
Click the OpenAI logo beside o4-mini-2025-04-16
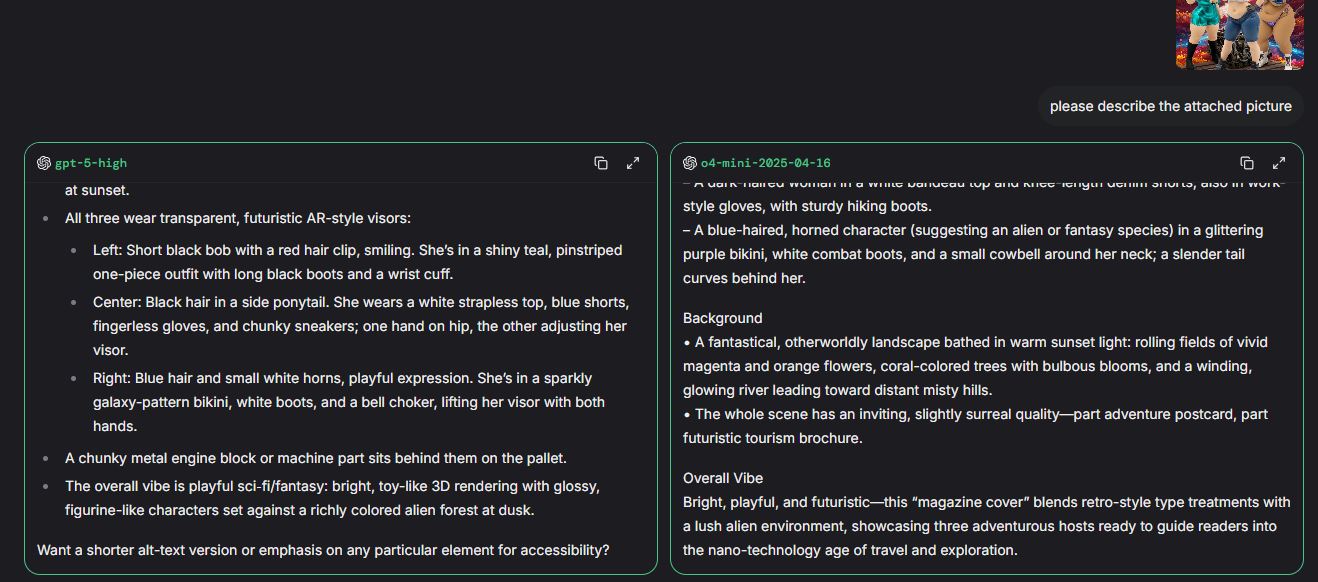[690, 163]
